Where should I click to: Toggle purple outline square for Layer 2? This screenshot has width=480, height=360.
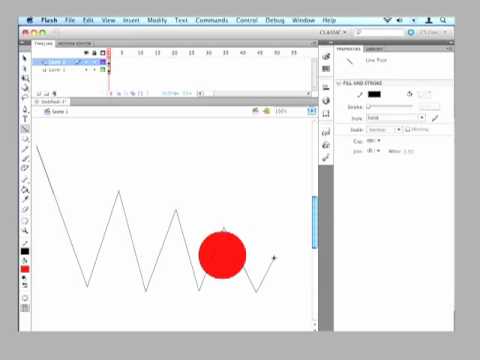(103, 62)
